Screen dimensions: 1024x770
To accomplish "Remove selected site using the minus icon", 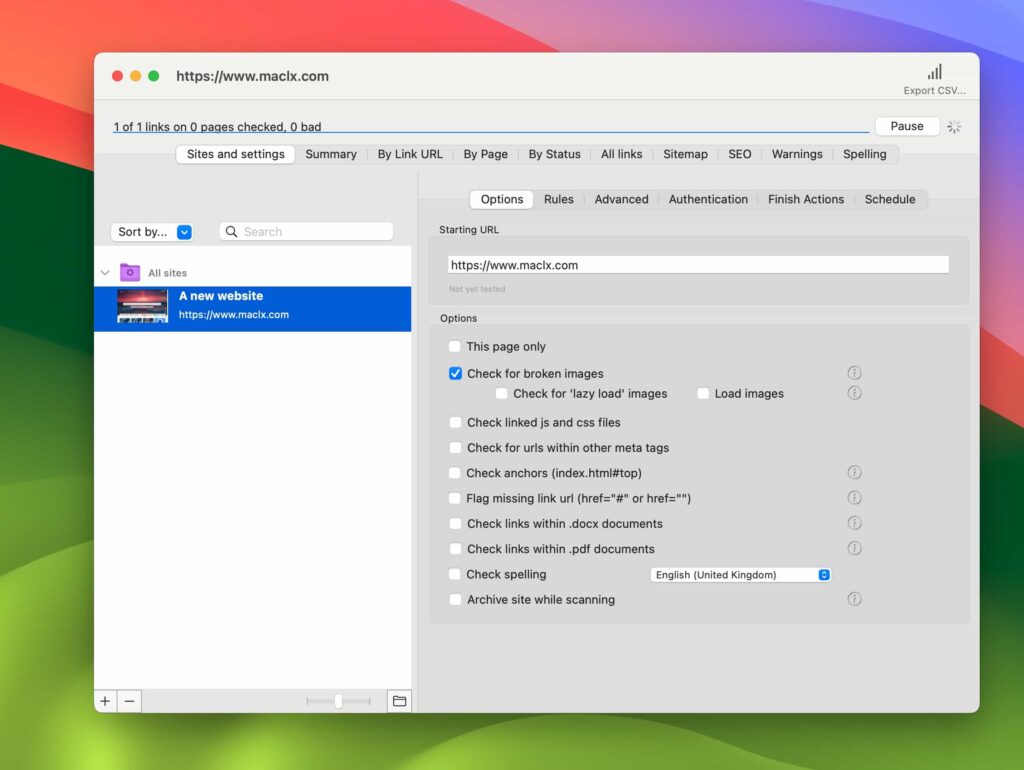I will pyautogui.click(x=129, y=701).
